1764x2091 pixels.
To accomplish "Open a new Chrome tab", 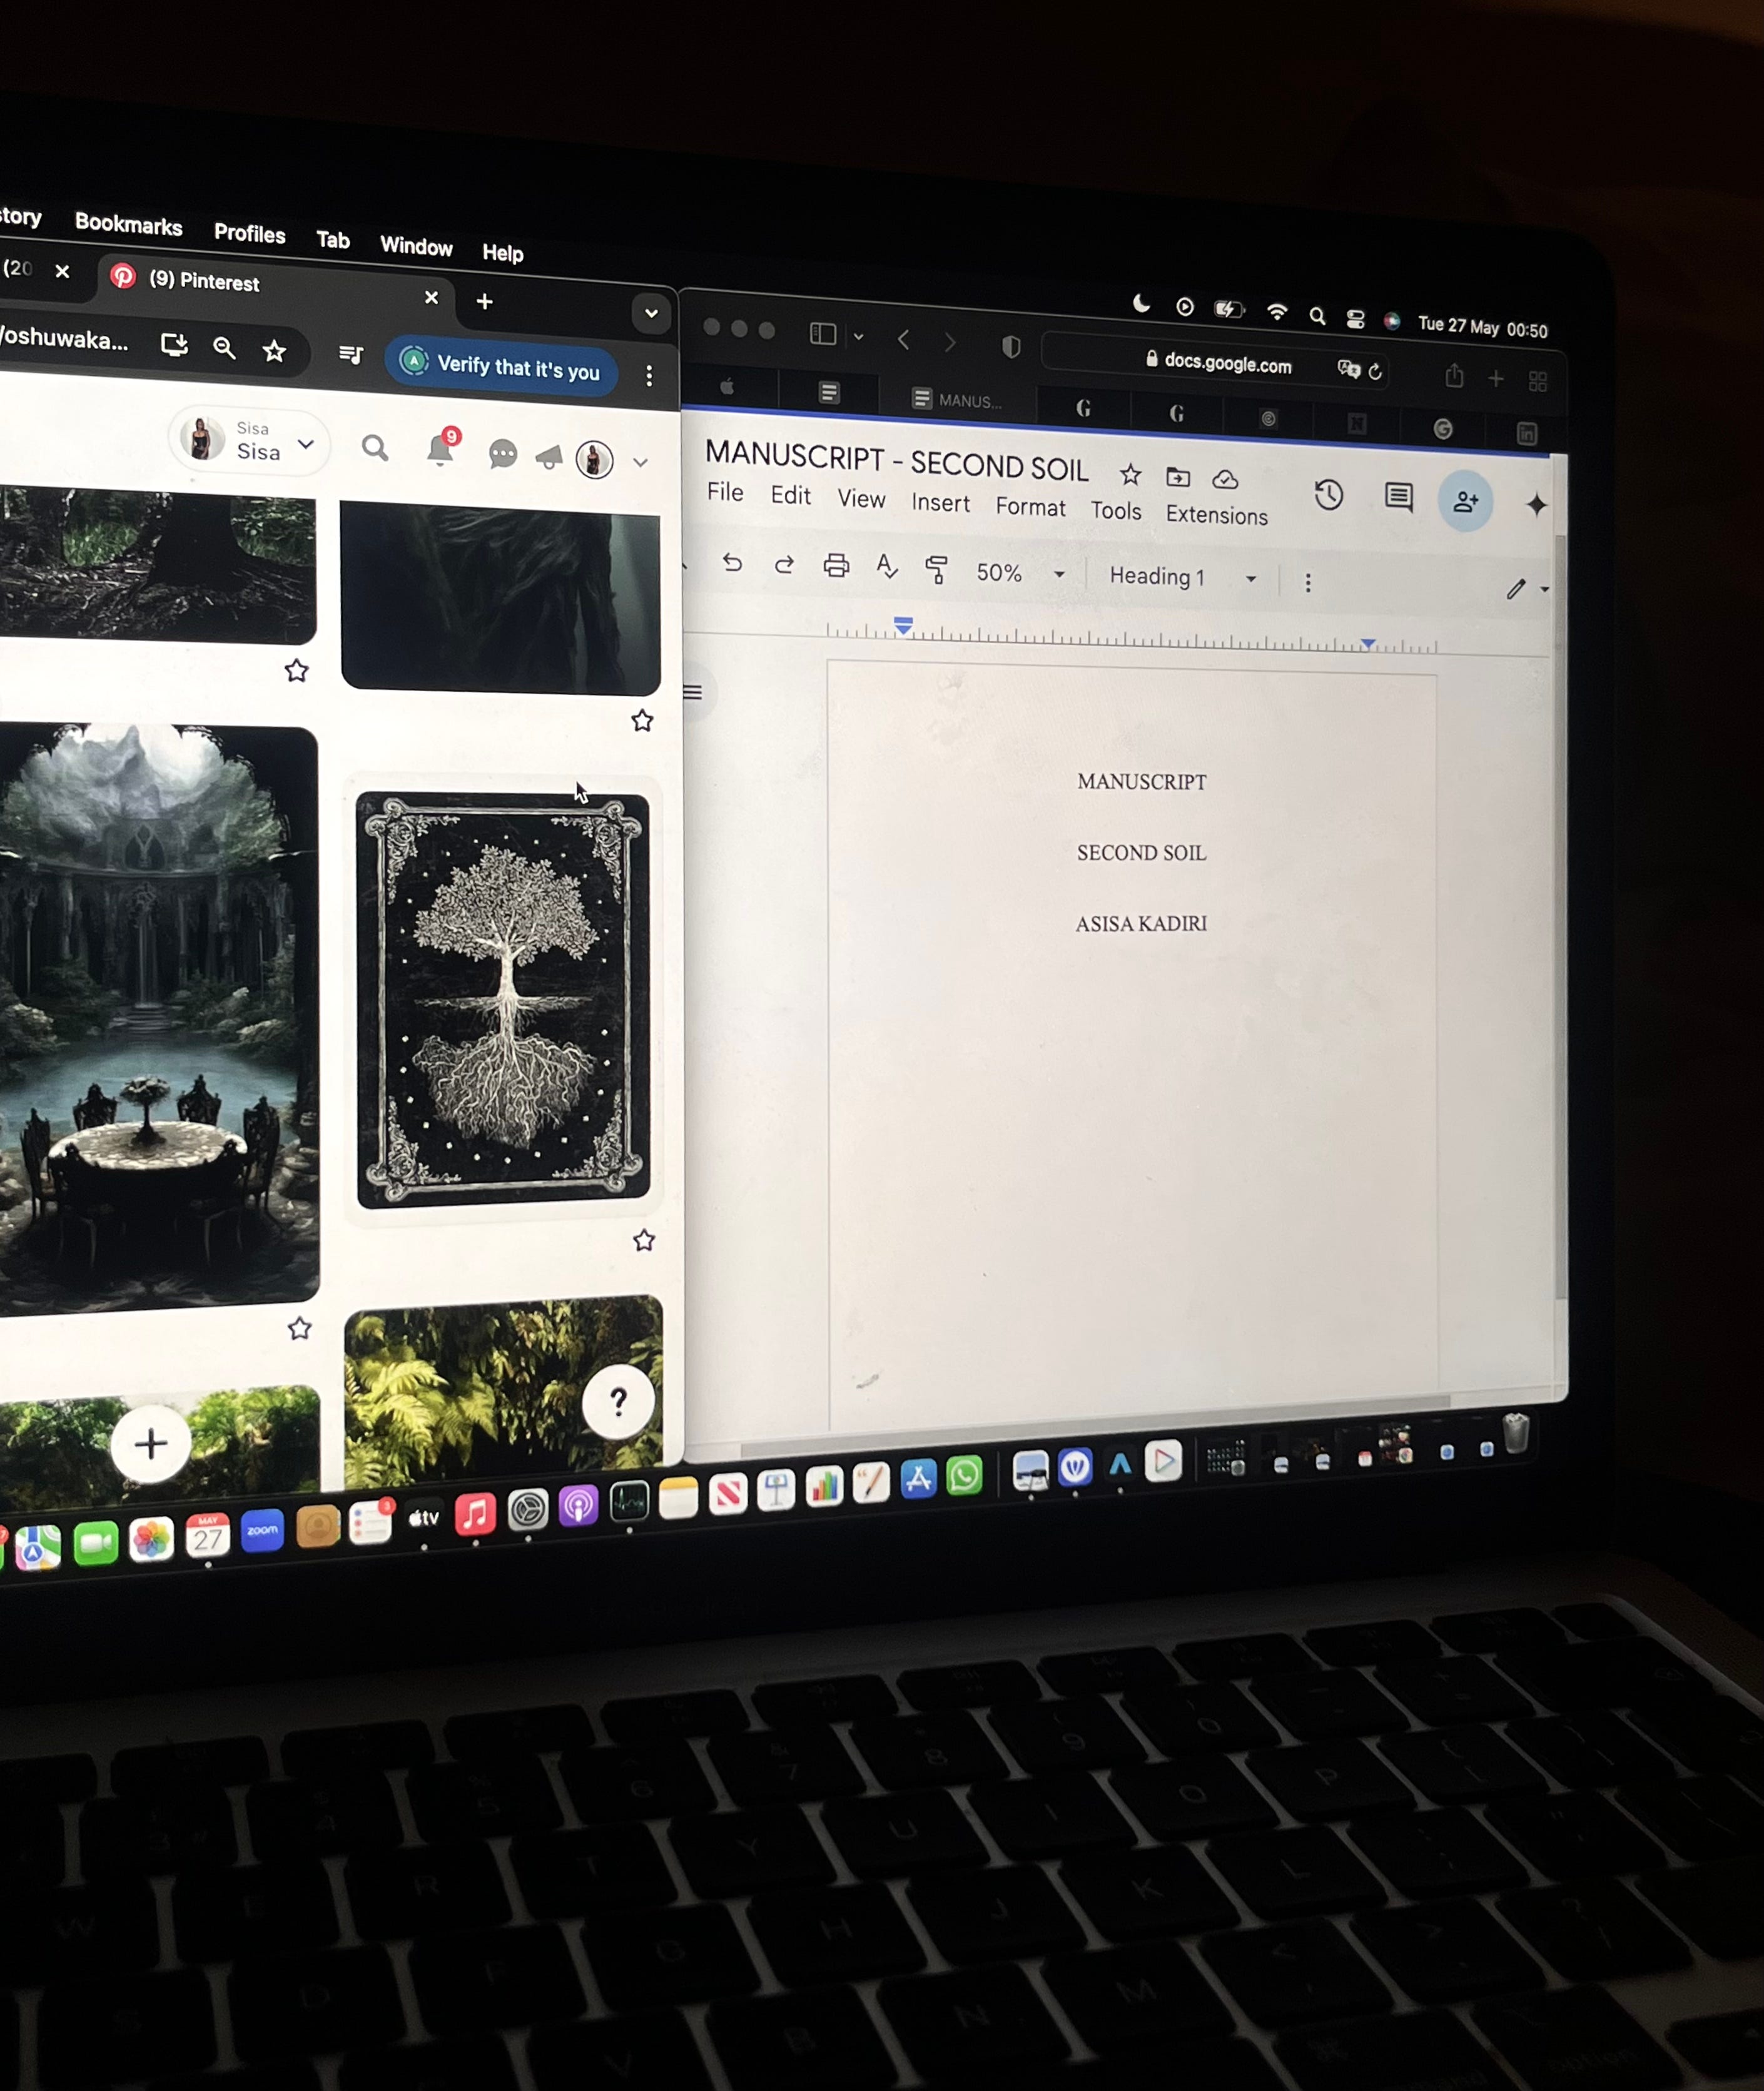I will 484,301.
